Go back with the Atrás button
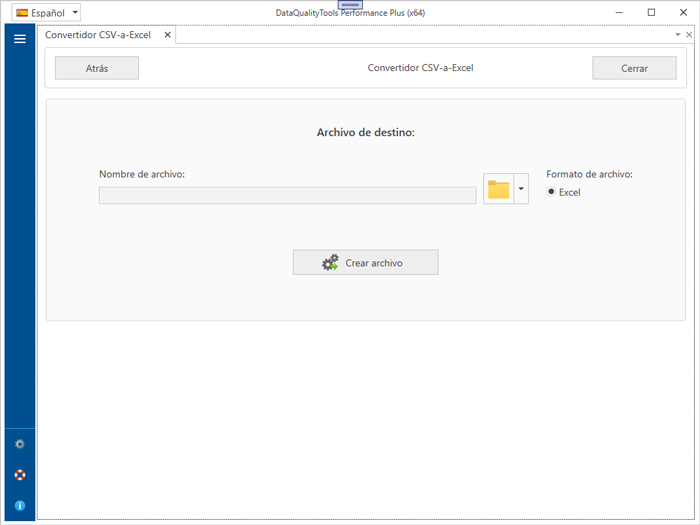The image size is (700, 525). click(97, 68)
